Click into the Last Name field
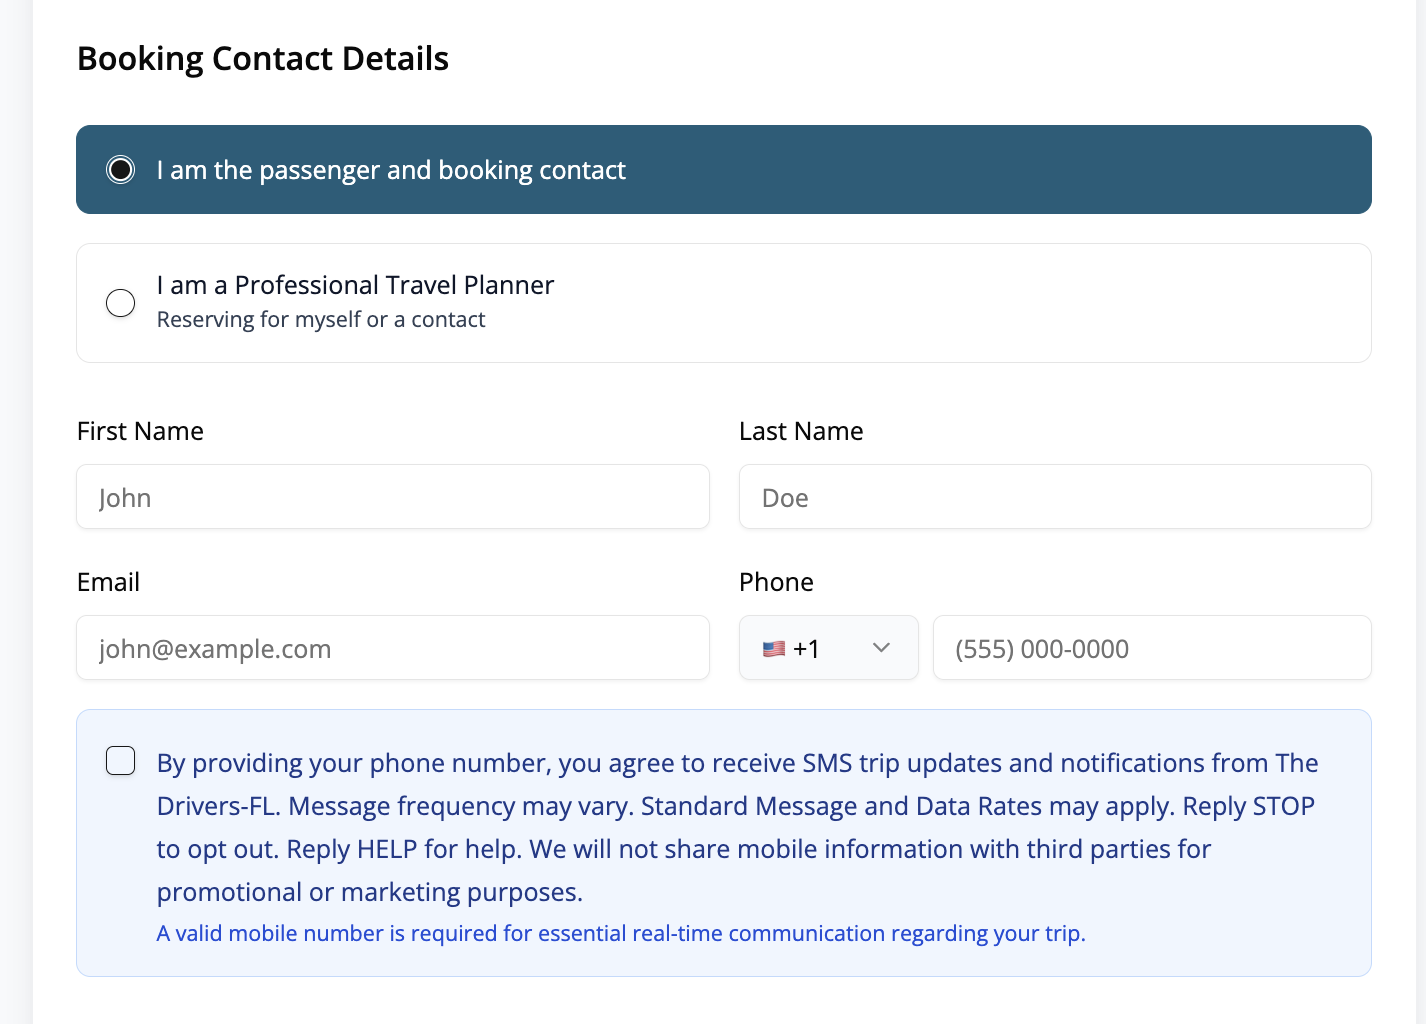 [x=1055, y=497]
